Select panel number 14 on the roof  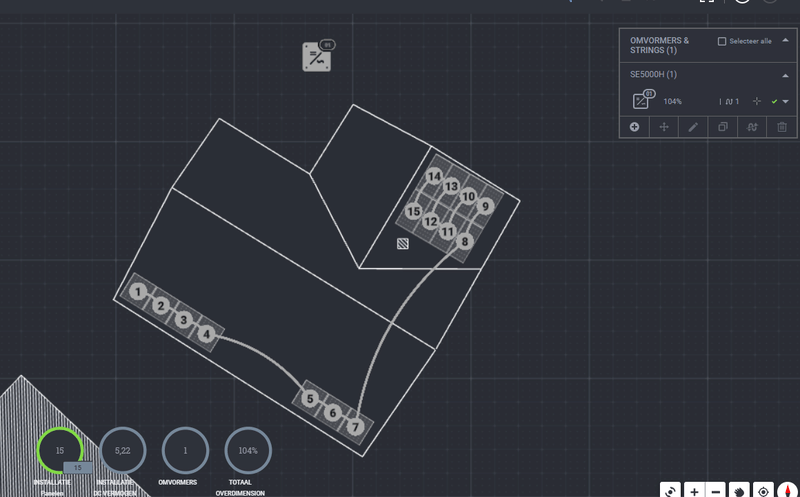click(x=434, y=177)
